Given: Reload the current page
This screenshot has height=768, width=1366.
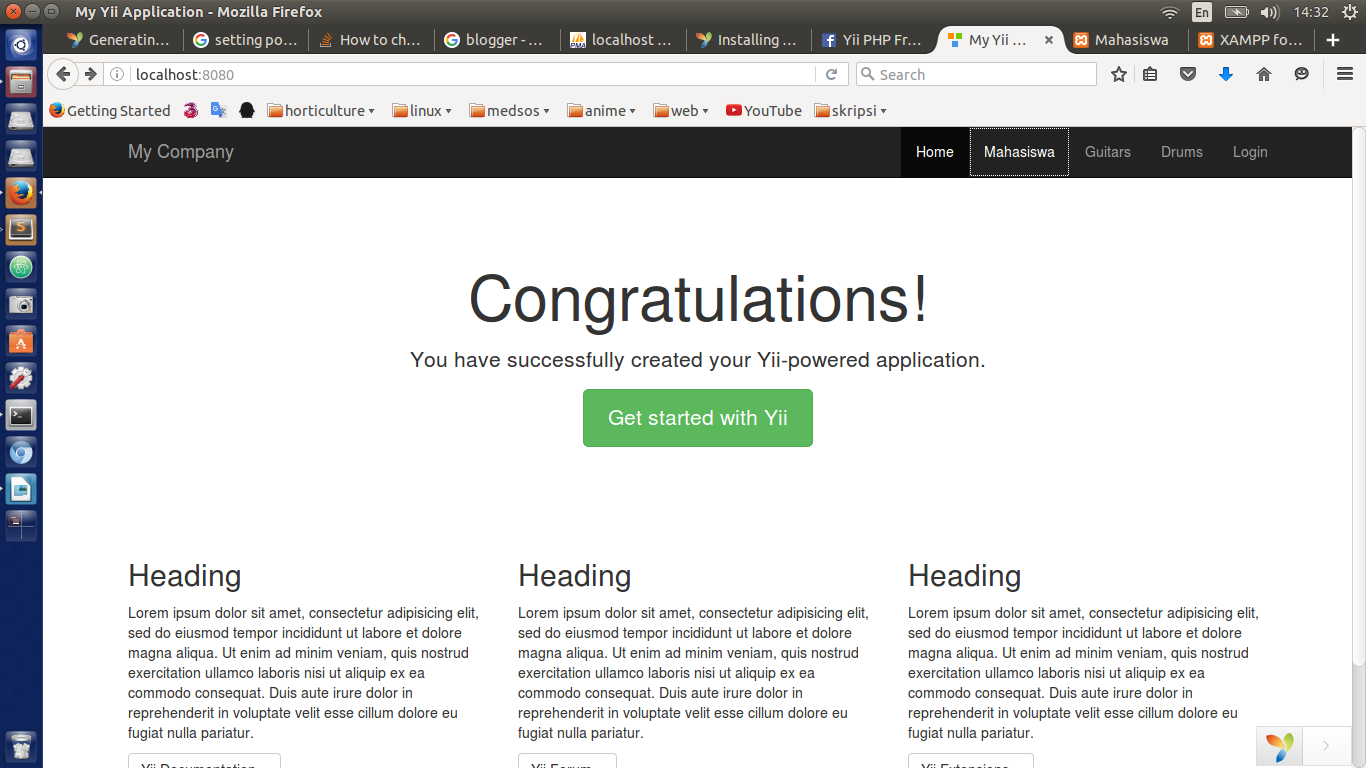Looking at the screenshot, I should [x=832, y=74].
